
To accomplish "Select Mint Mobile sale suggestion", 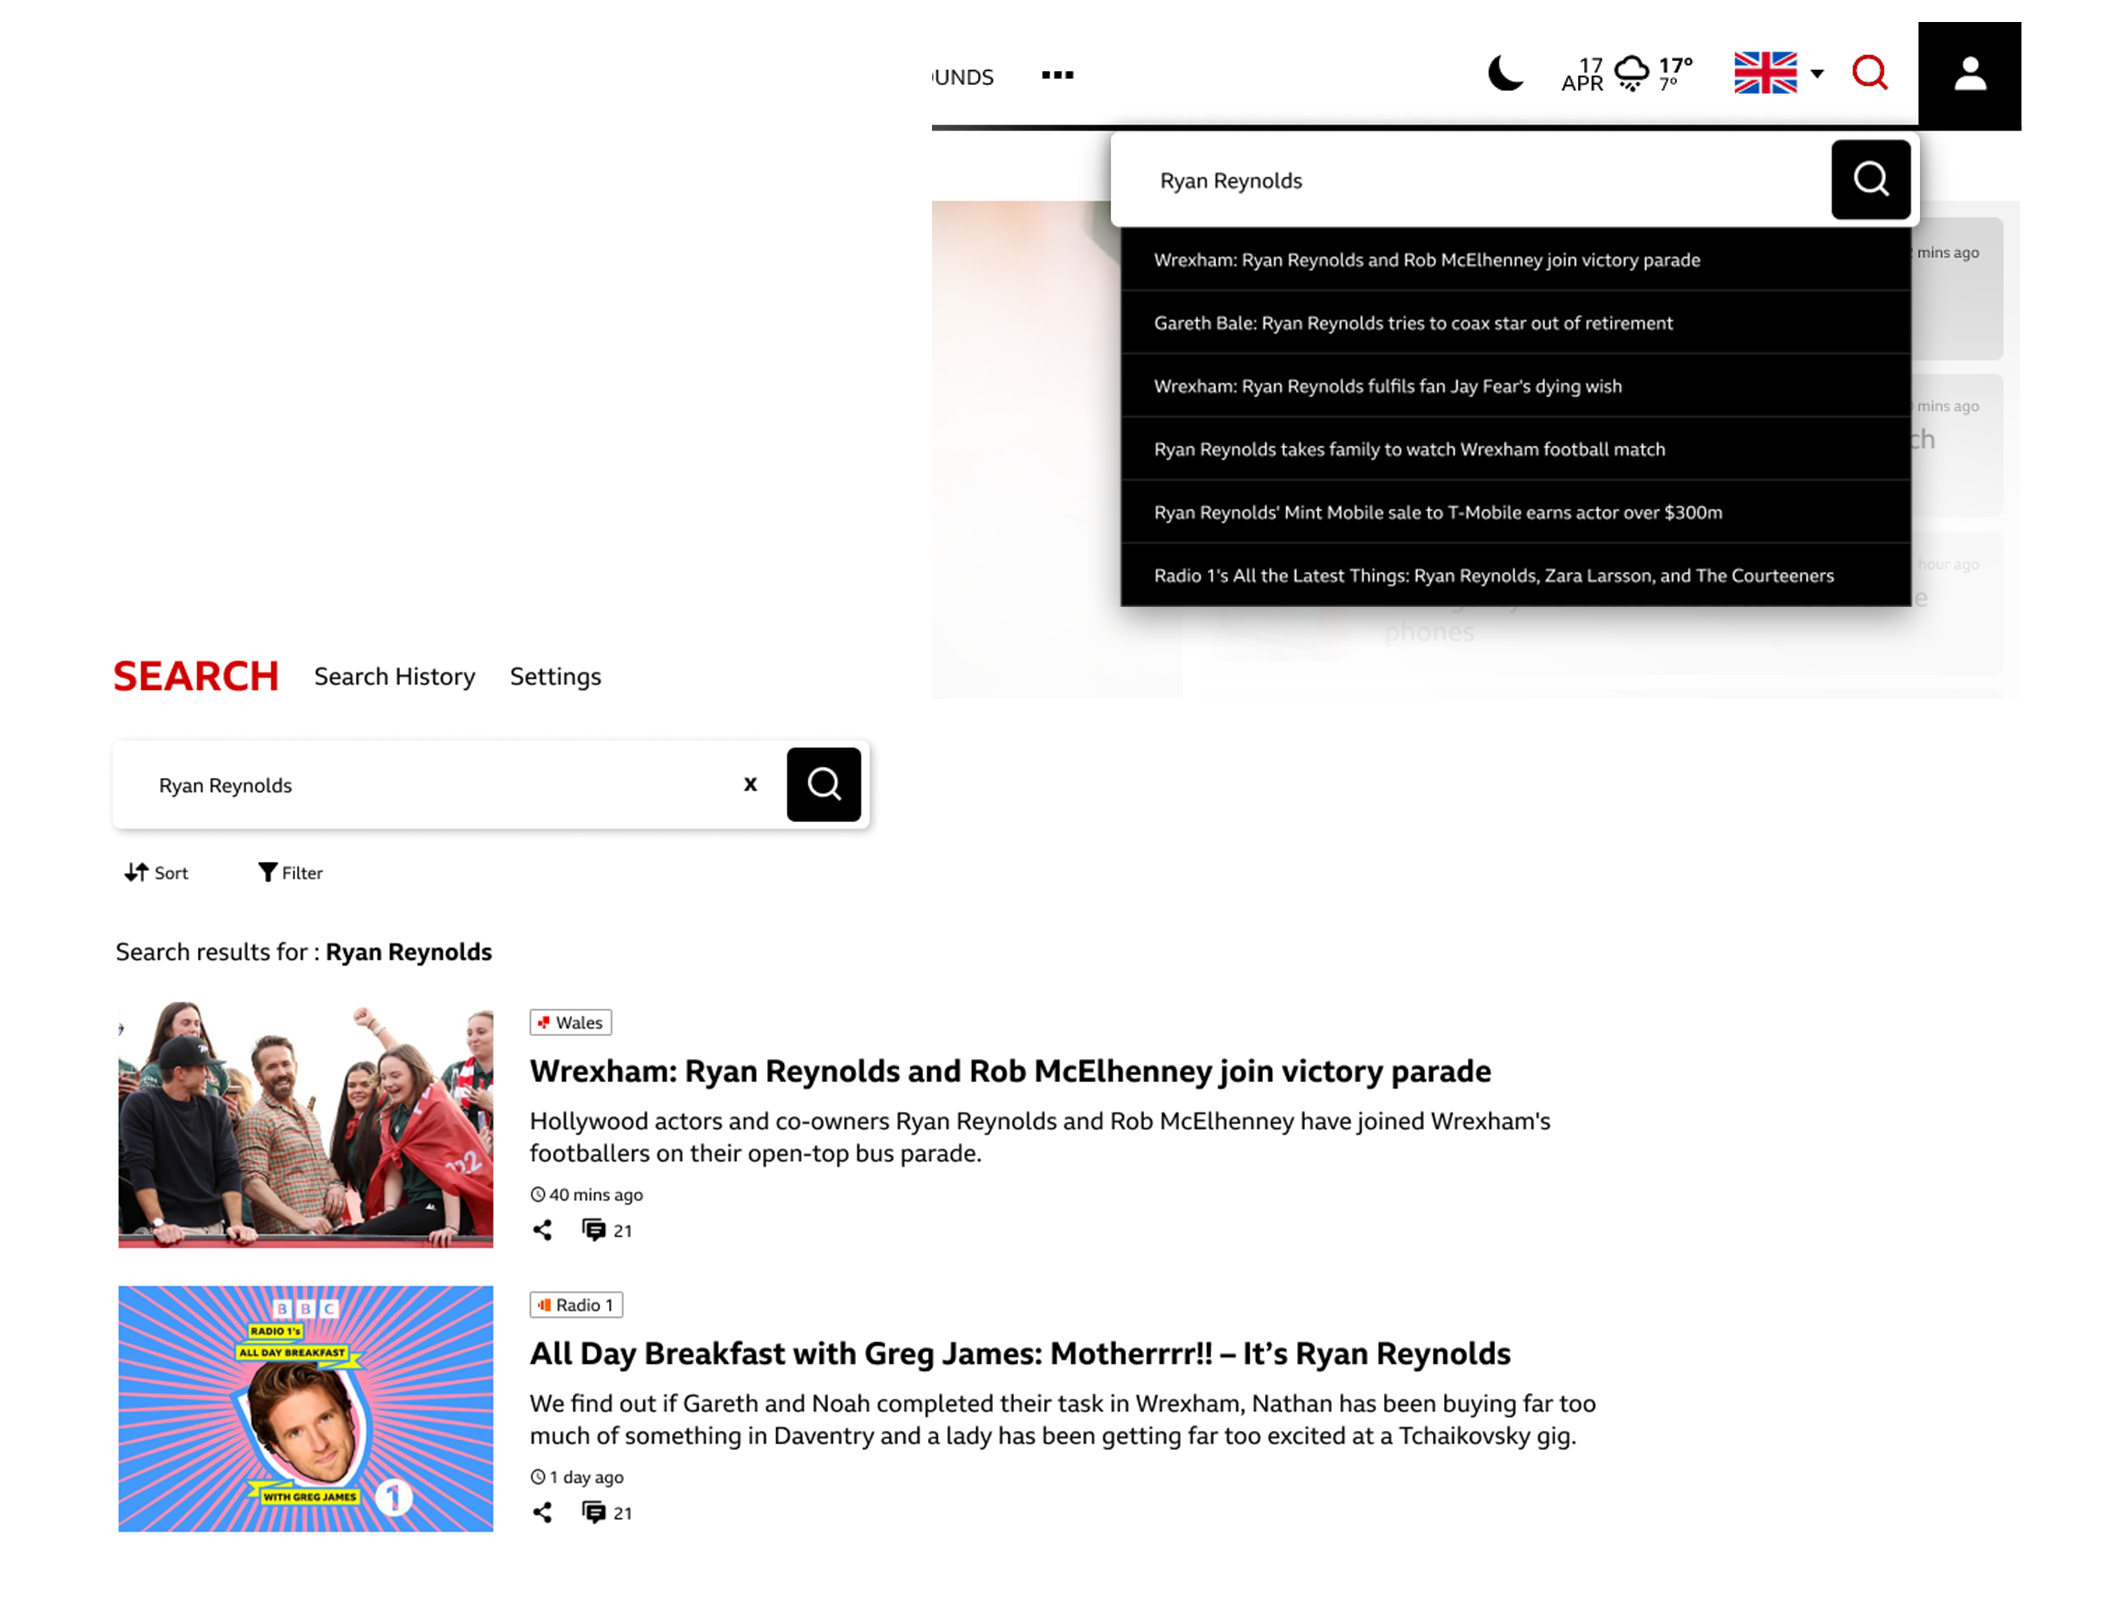I will click(x=1515, y=512).
